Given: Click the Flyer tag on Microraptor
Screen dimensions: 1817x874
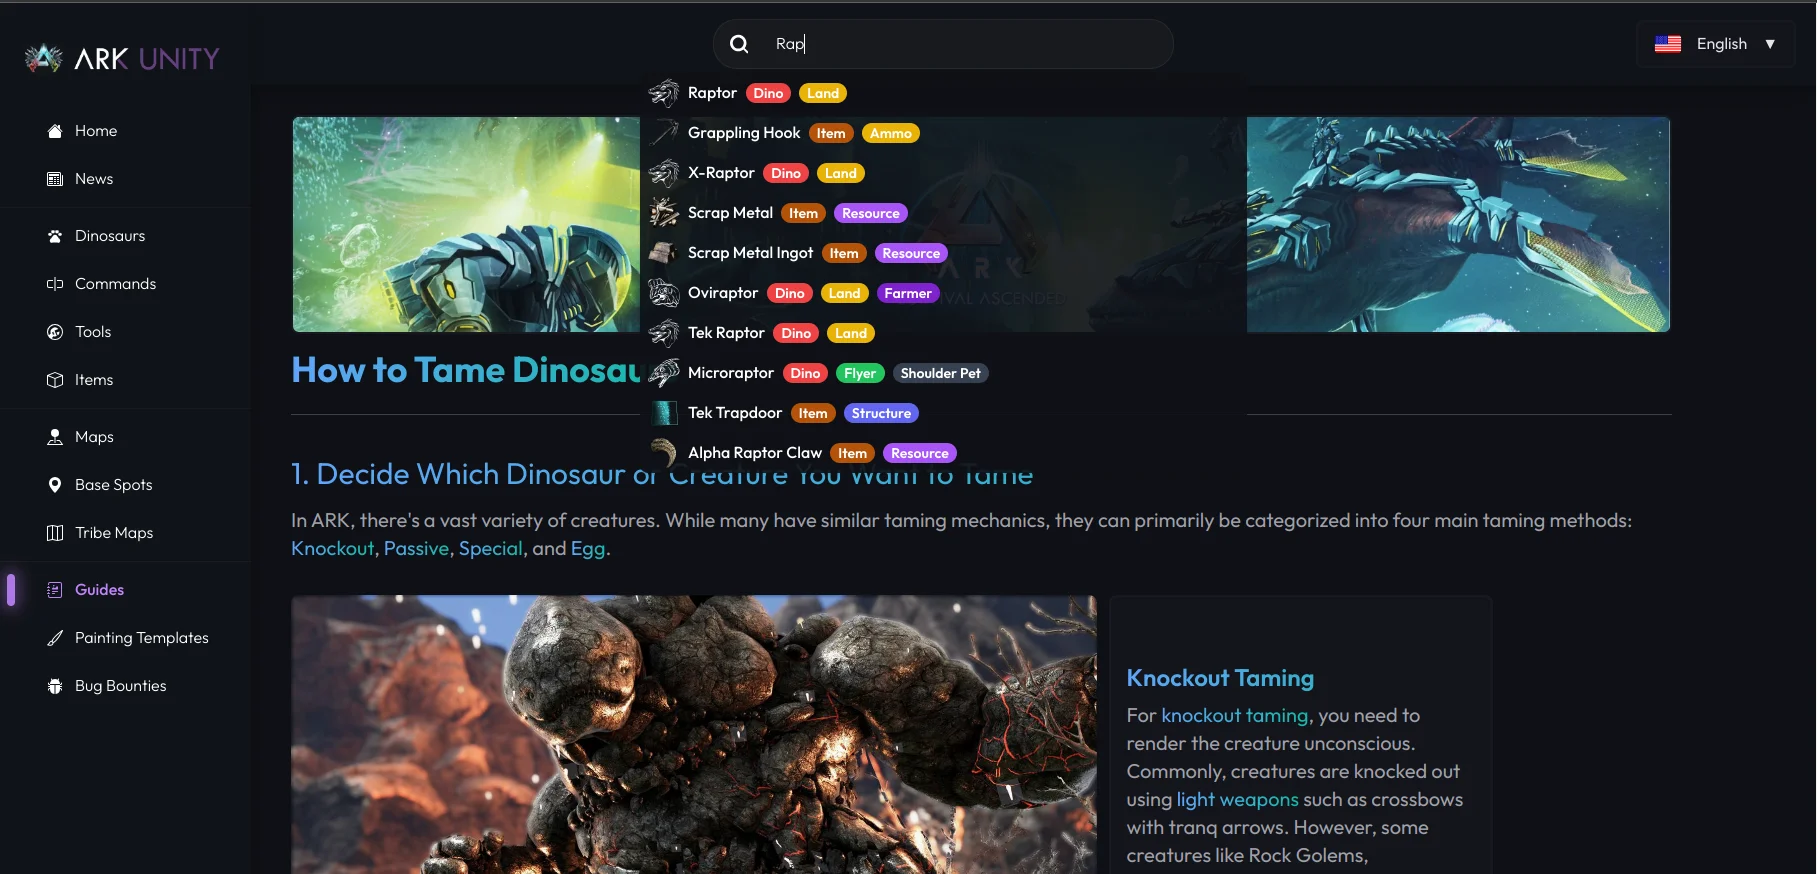Looking at the screenshot, I should (860, 373).
